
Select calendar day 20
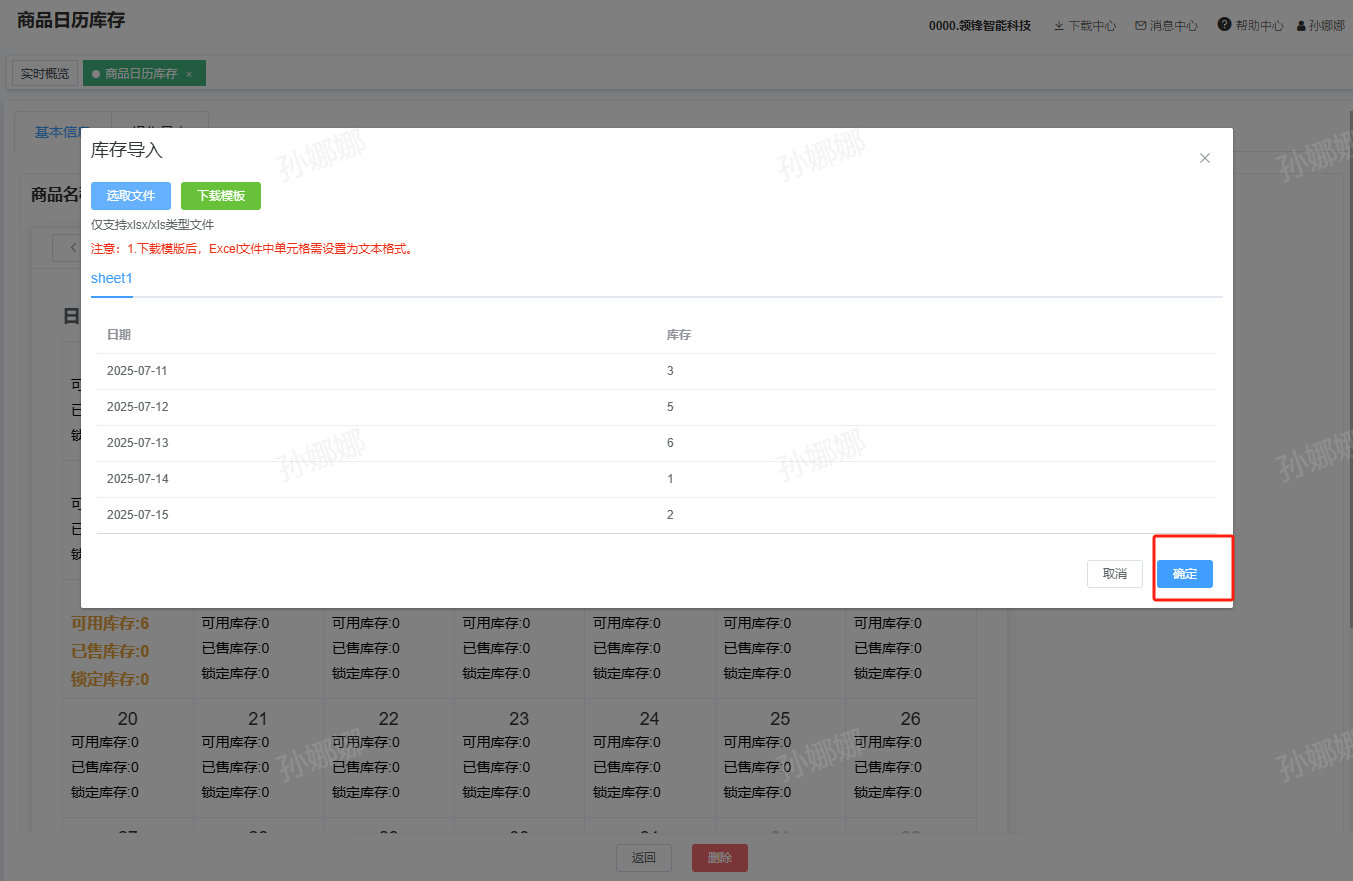(128, 719)
